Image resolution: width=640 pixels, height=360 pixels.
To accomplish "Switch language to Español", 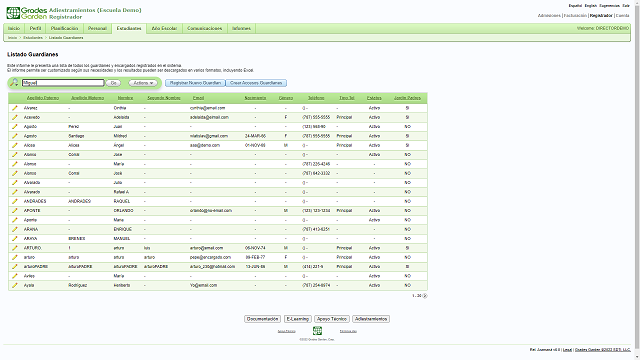I will (x=575, y=6).
